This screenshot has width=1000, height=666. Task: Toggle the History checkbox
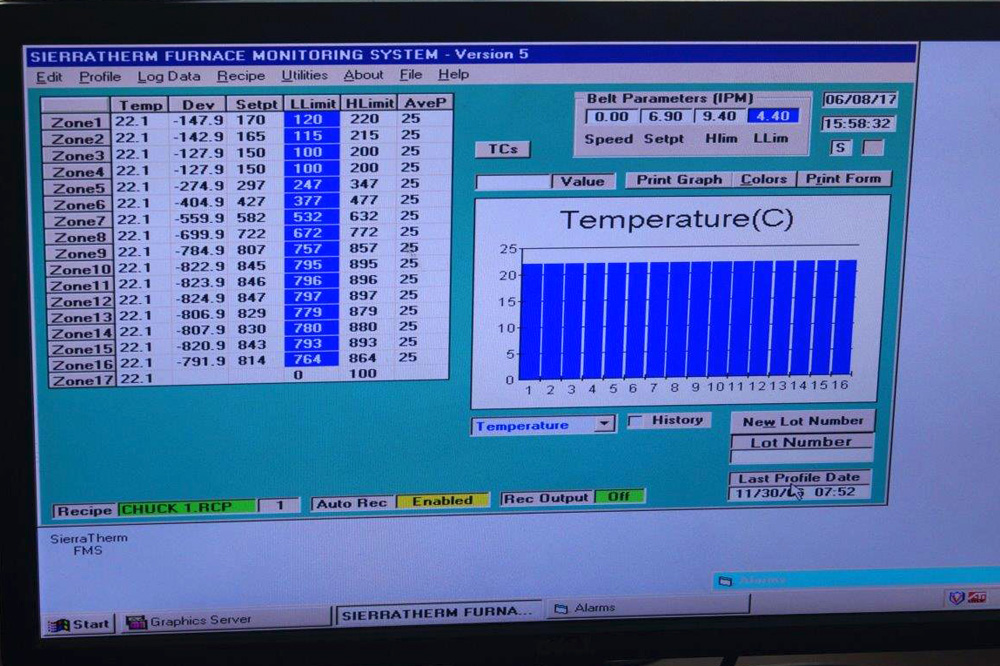tap(635, 421)
